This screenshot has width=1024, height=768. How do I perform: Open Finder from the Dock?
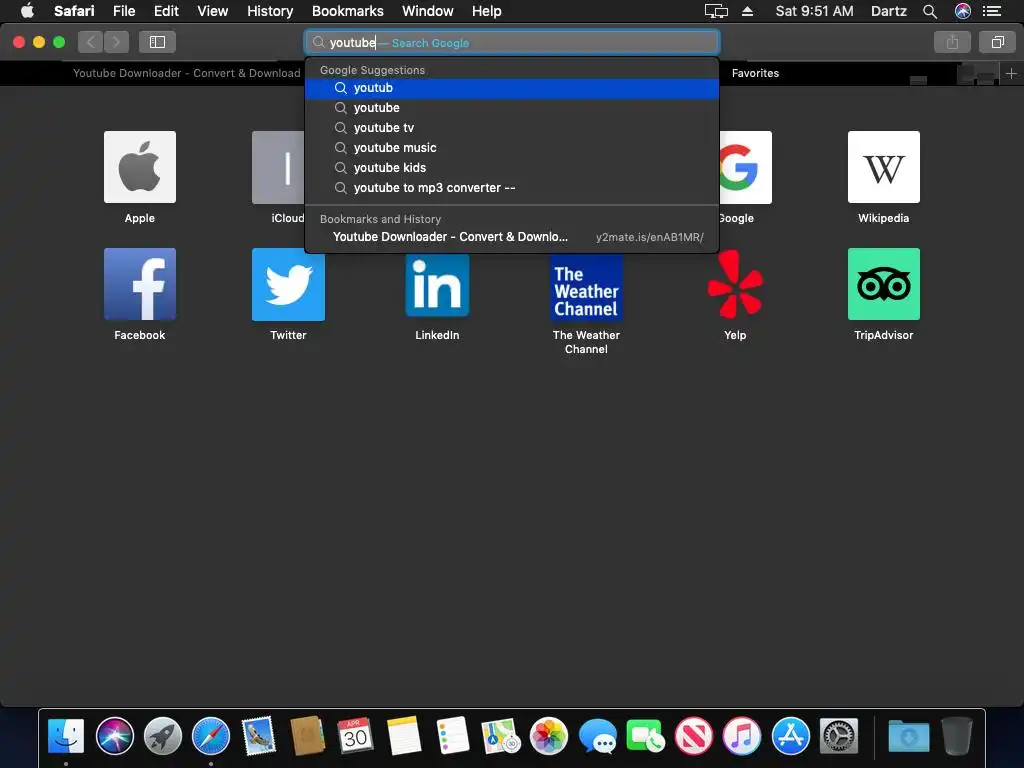[66, 736]
